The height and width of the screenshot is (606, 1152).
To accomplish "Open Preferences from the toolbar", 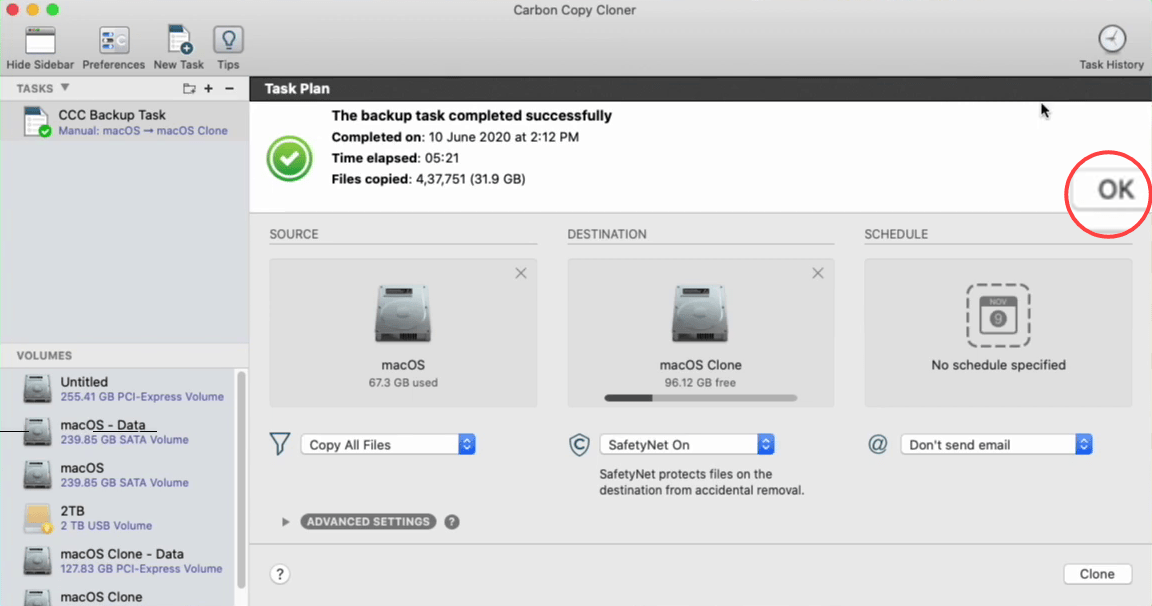I will 113,40.
